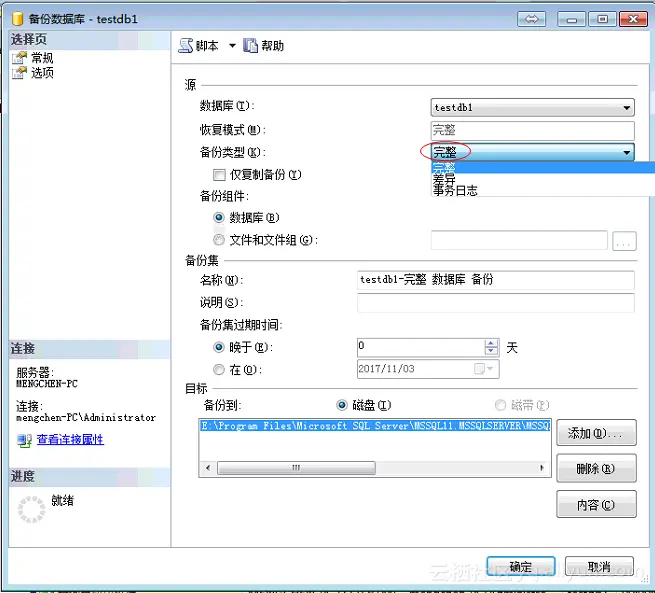Viewport: 655px width, 593px height.
Task: Select the backup destination path entry
Action: (x=375, y=426)
